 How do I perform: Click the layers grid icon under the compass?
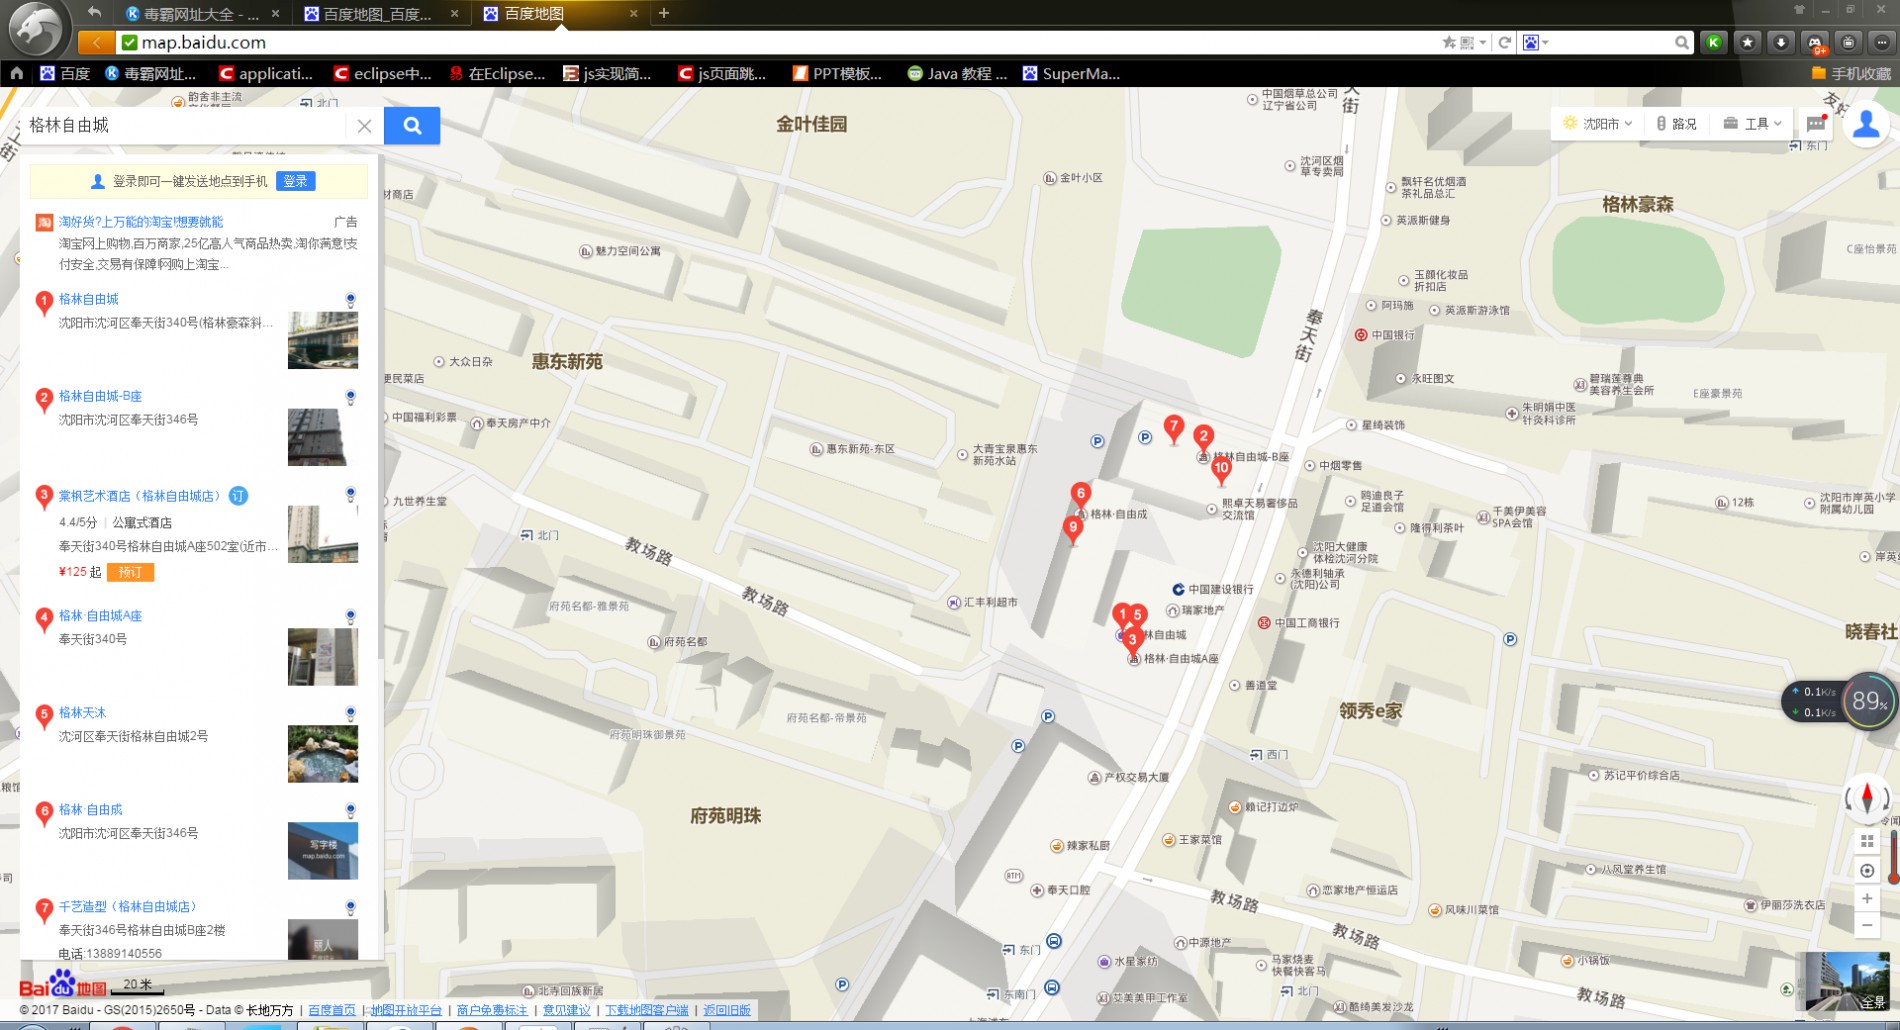pyautogui.click(x=1867, y=841)
